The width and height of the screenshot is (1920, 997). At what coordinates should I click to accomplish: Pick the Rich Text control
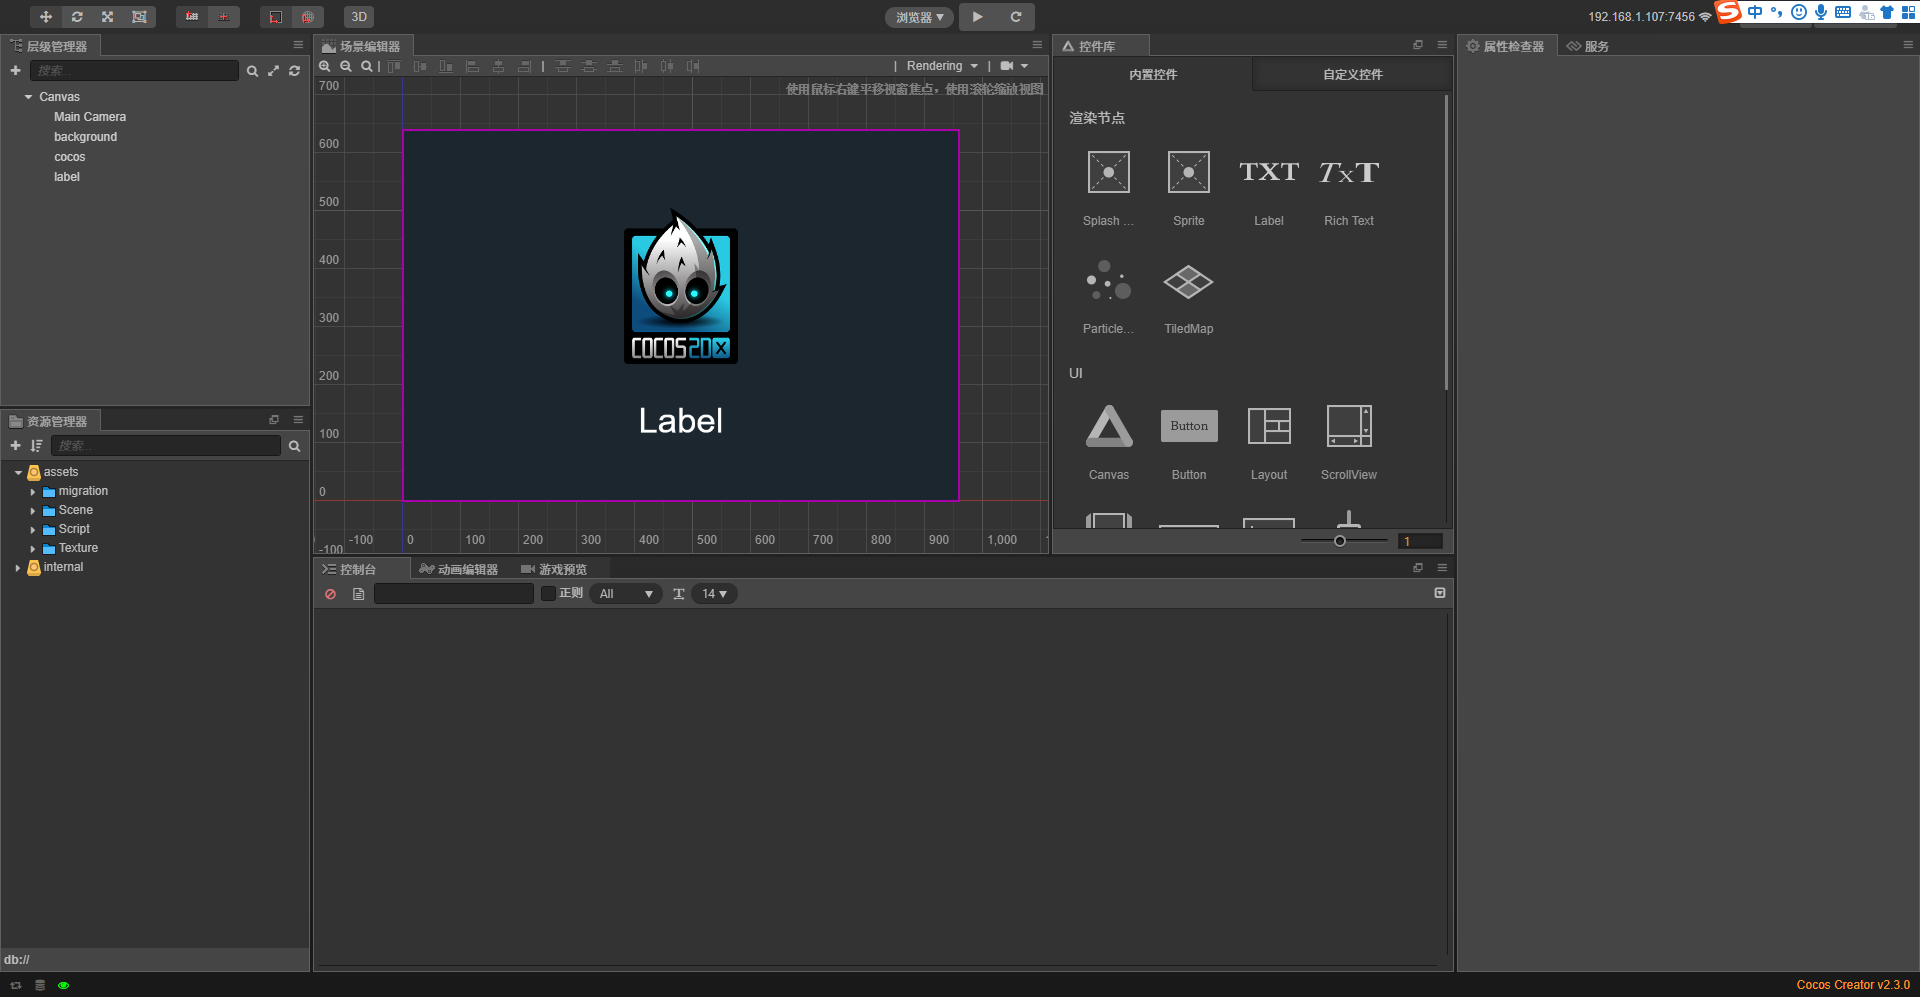pos(1348,188)
